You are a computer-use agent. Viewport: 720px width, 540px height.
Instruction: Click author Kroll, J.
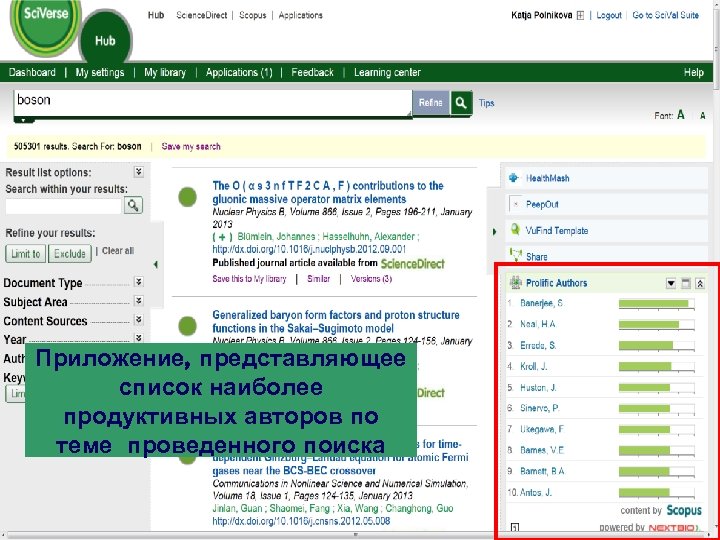pyautogui.click(x=534, y=366)
